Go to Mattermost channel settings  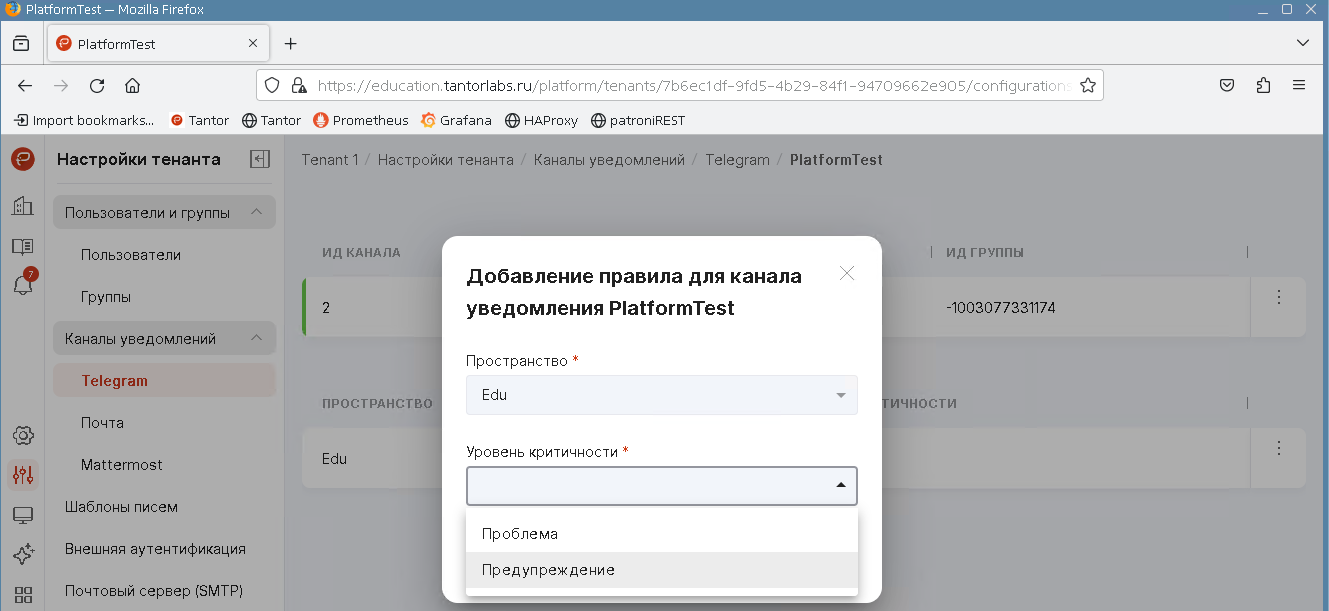pyautogui.click(x=122, y=465)
